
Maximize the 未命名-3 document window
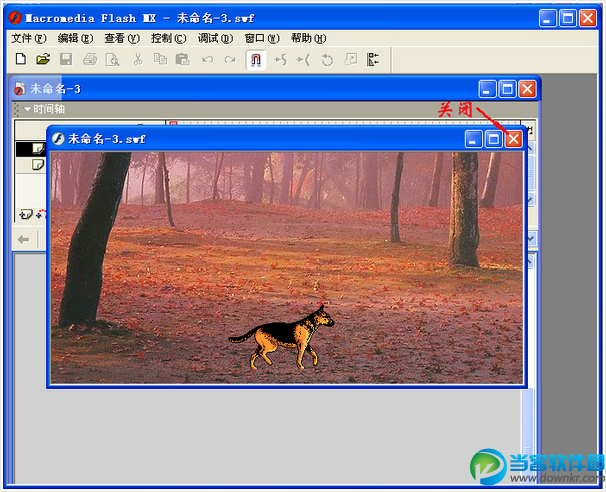pos(507,89)
